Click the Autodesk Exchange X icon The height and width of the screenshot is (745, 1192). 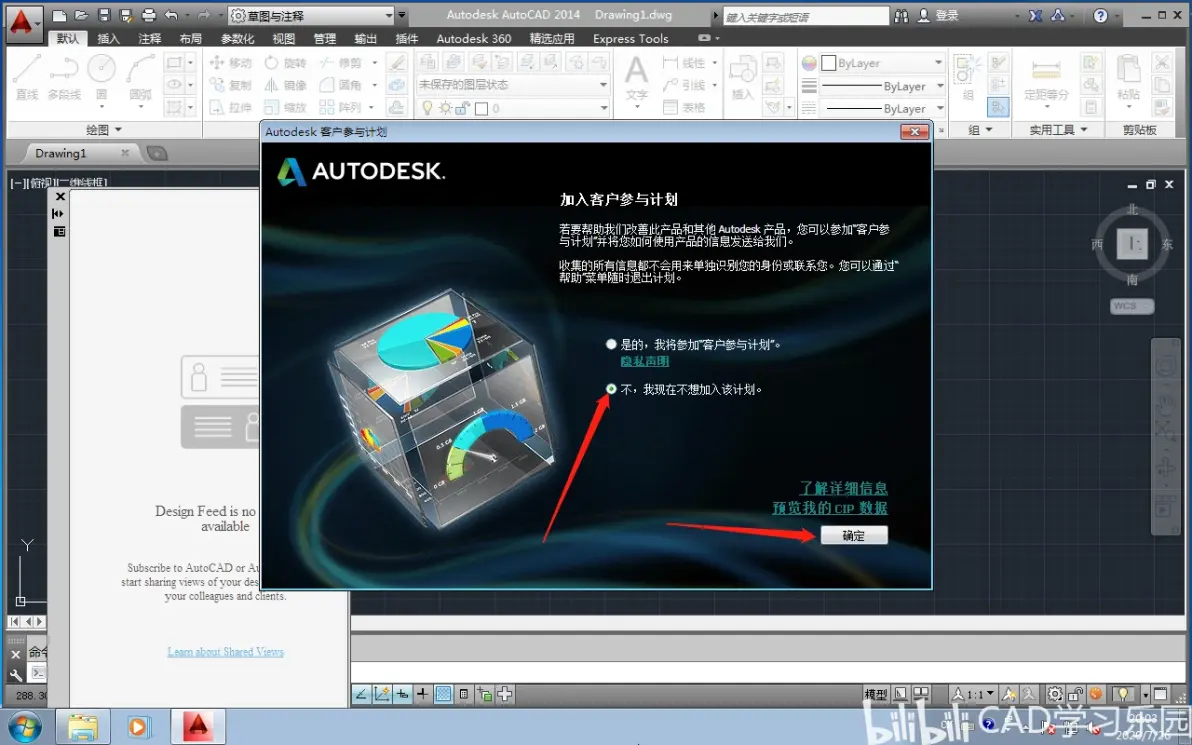1035,15
